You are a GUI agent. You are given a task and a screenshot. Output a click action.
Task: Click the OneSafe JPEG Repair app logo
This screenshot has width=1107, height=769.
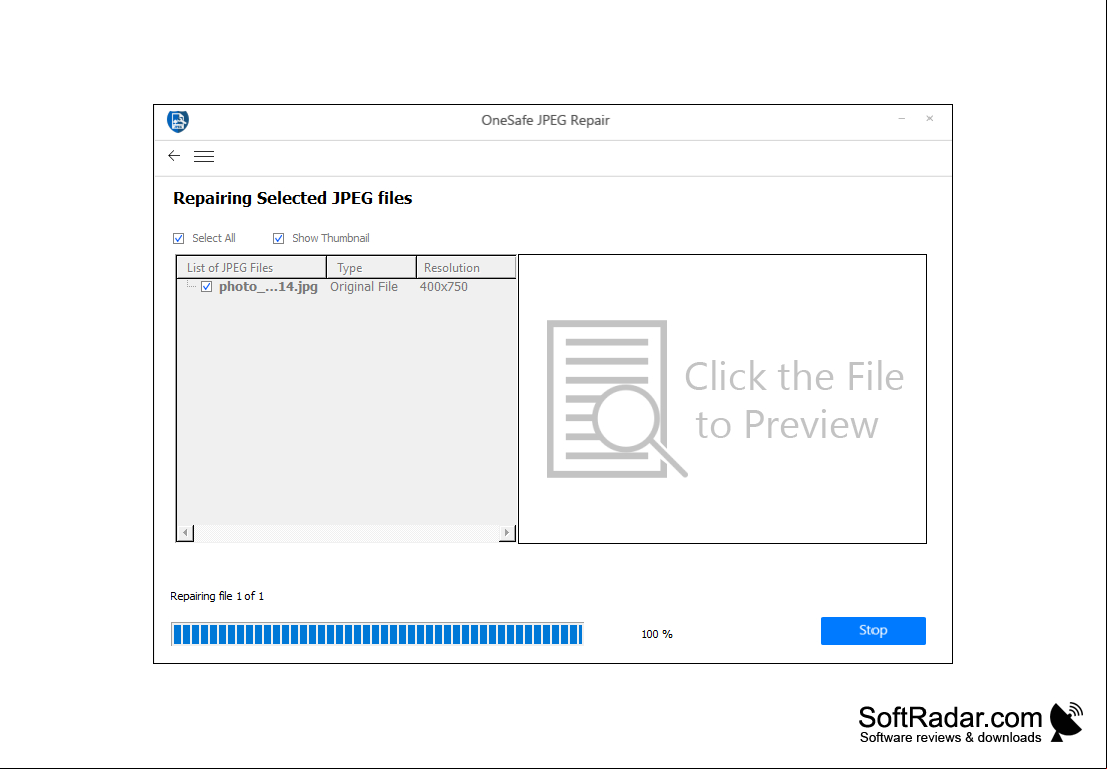[x=178, y=121]
